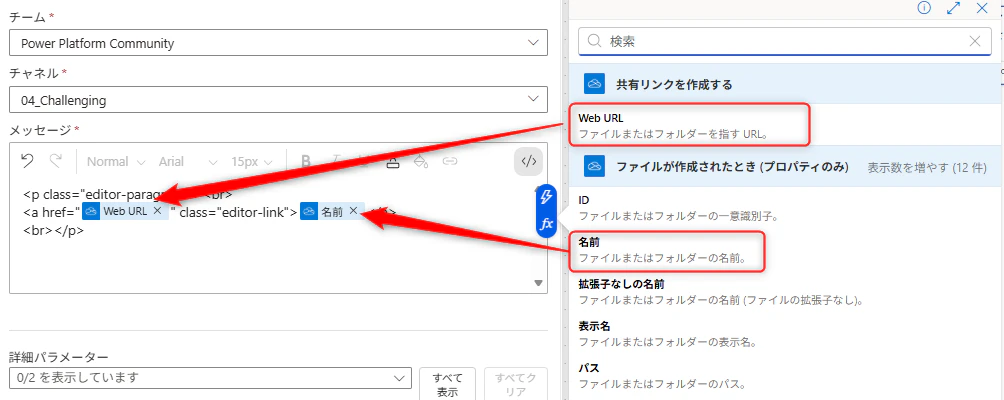Screen dimensions: 1004x400
Task: Expand the チーム dropdown Power Platform Community
Action: pyautogui.click(x=279, y=44)
